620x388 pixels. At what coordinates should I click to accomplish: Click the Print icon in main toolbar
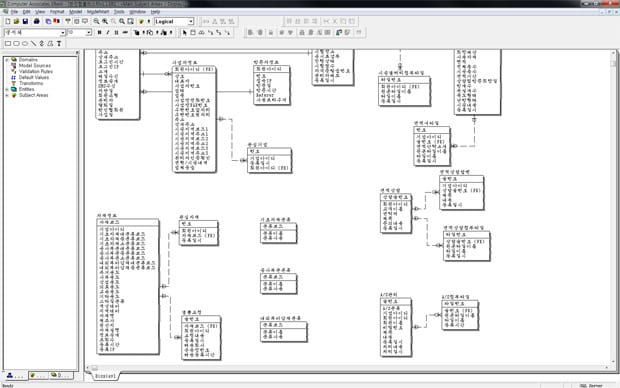point(37,21)
